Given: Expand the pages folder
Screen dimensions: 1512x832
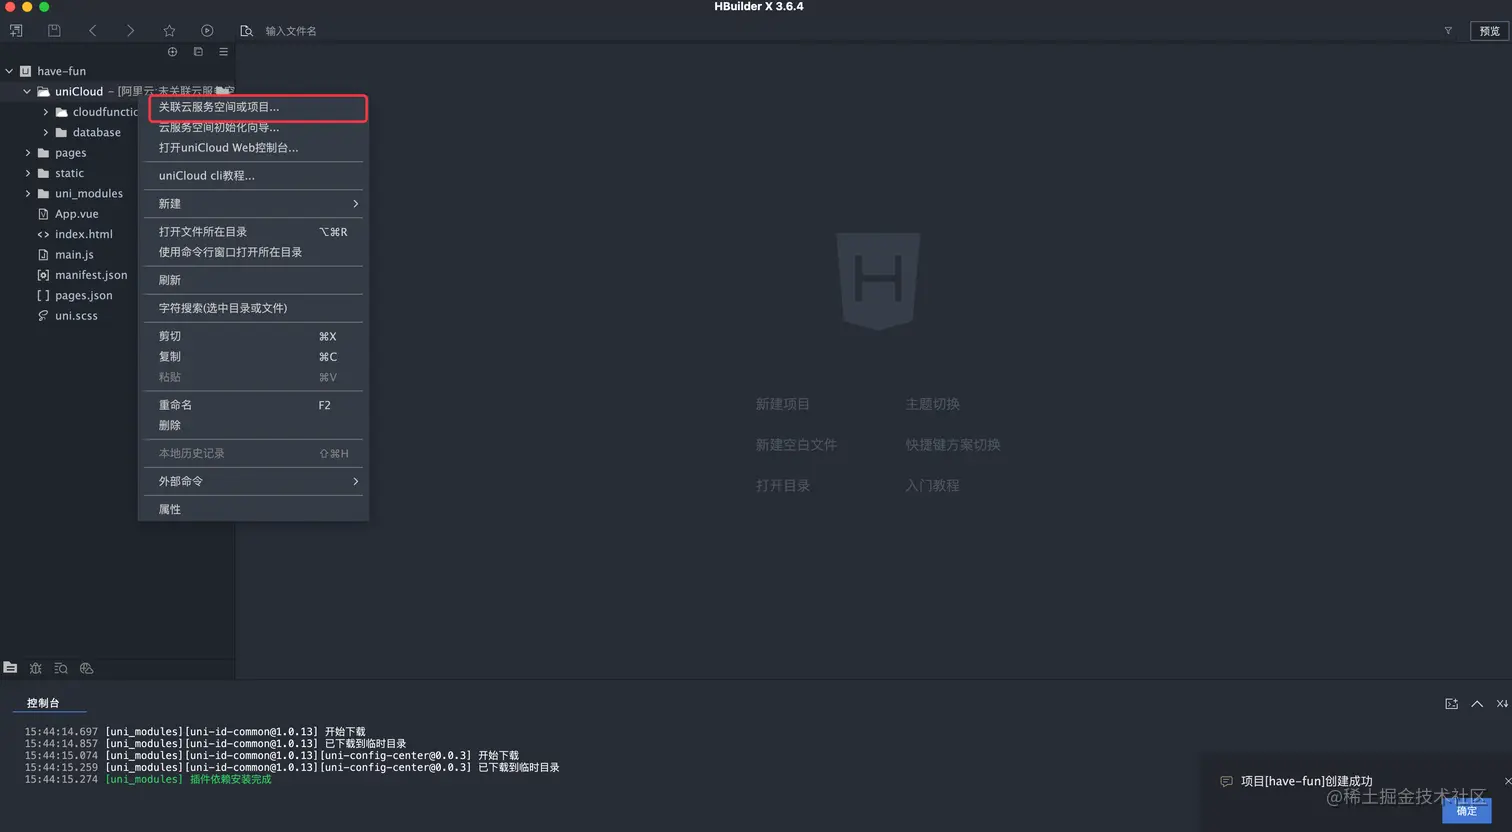Looking at the screenshot, I should click(27, 153).
